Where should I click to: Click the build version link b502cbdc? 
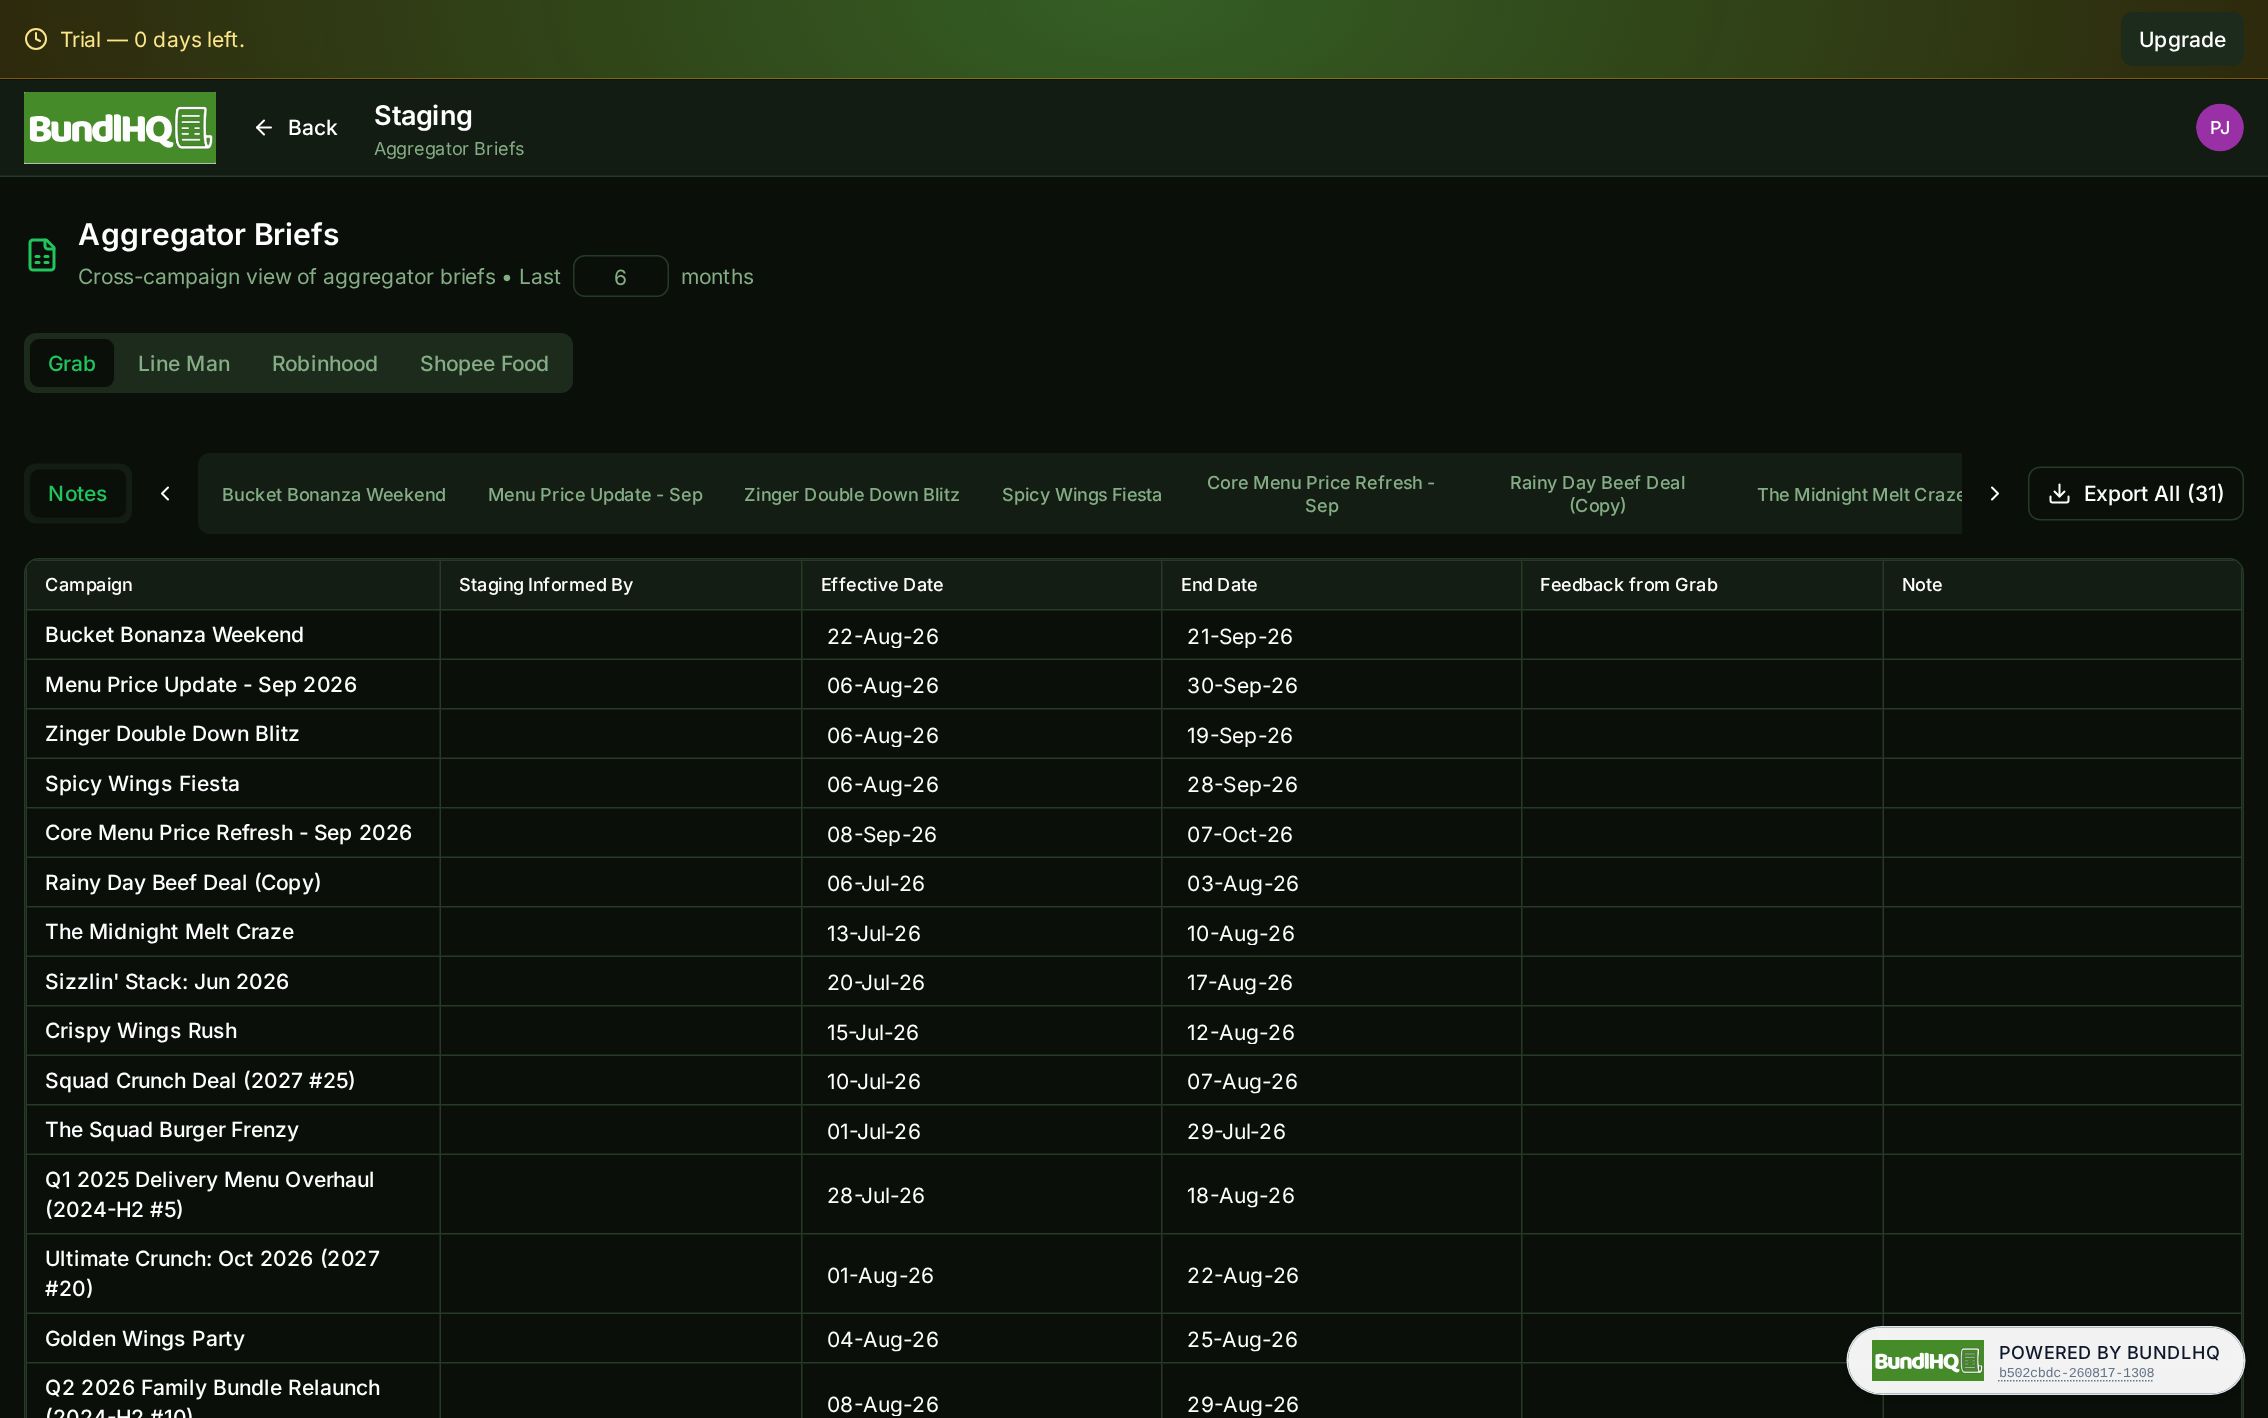click(2076, 1373)
